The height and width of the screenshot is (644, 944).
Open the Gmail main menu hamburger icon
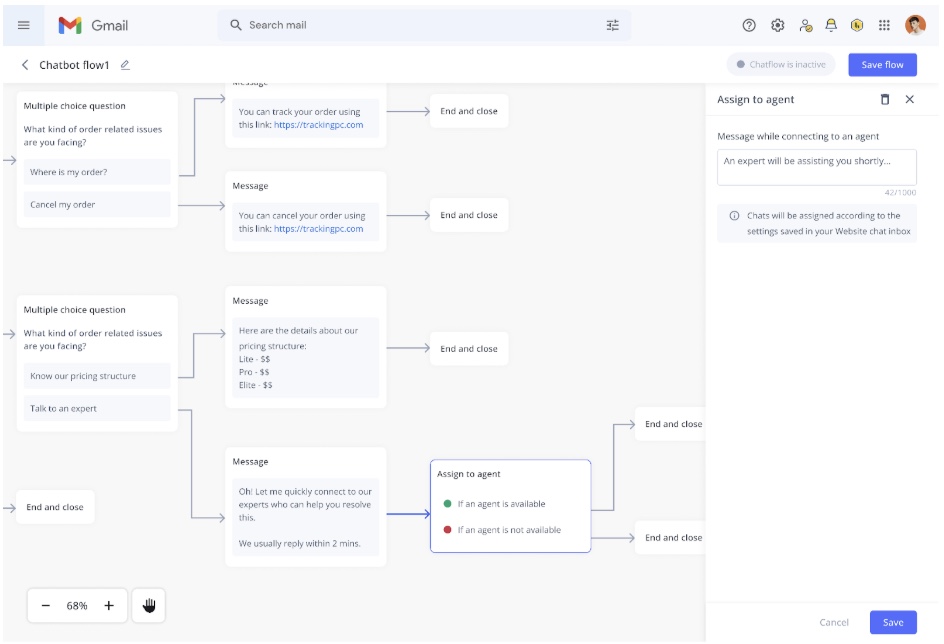[x=24, y=26]
